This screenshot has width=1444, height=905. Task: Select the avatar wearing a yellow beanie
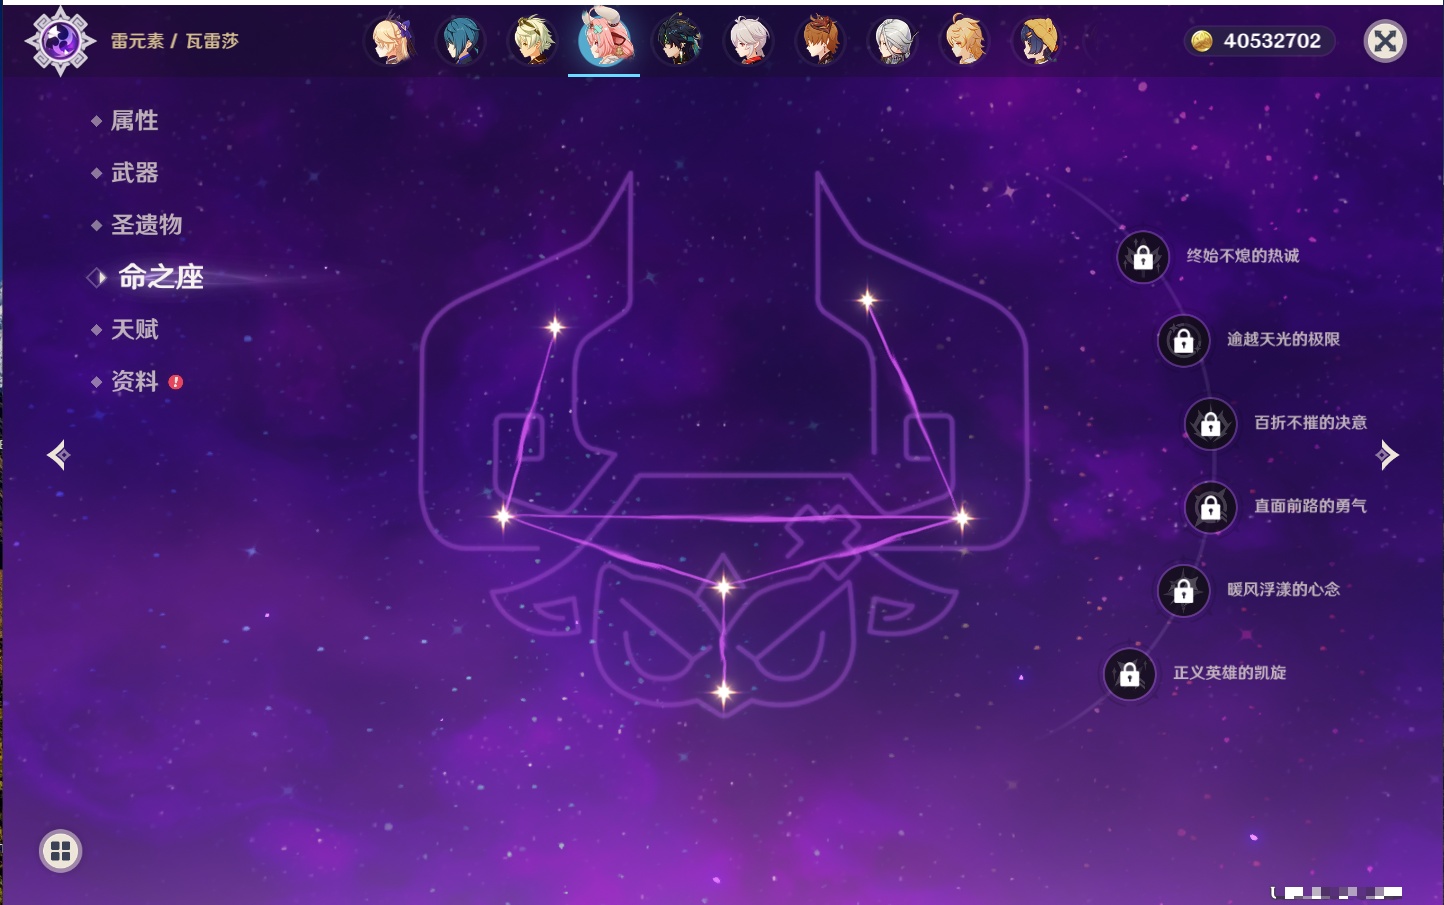(x=1037, y=41)
